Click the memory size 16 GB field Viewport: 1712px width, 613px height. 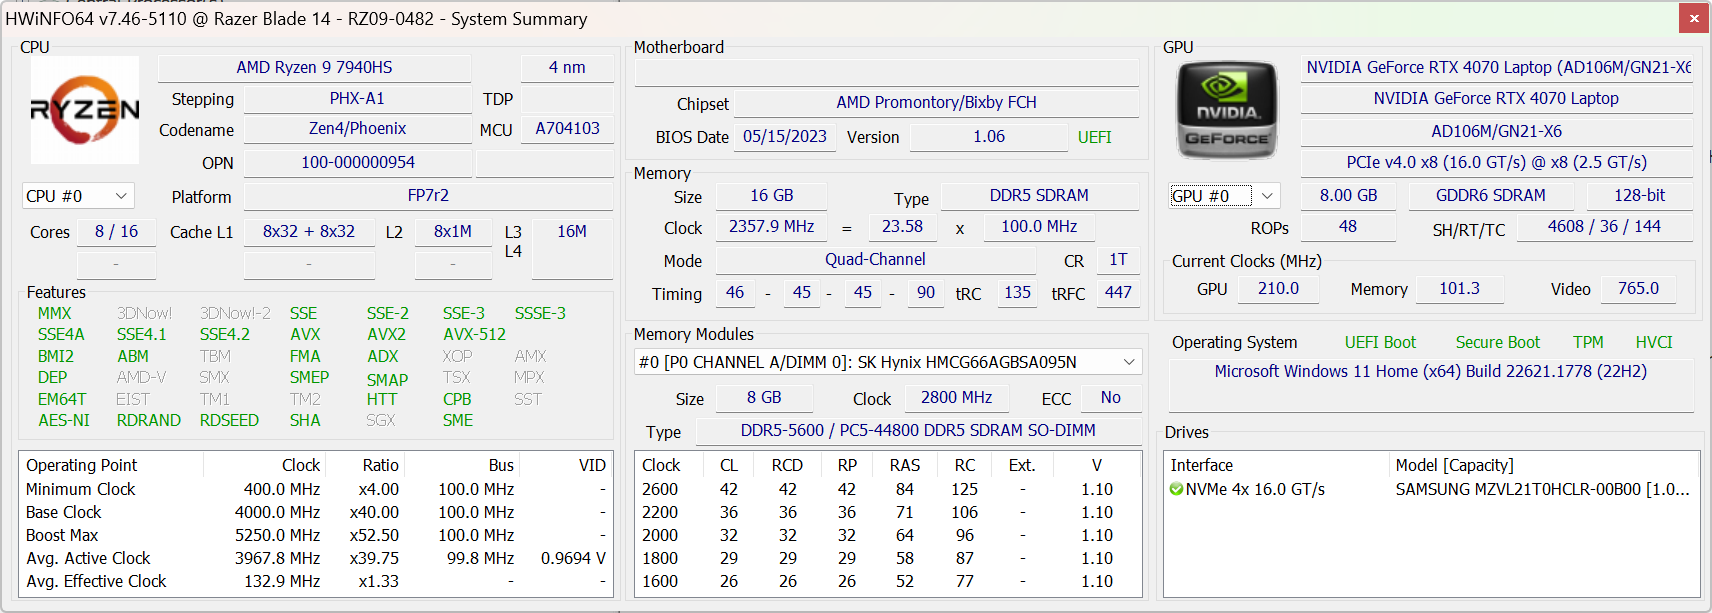coord(771,195)
